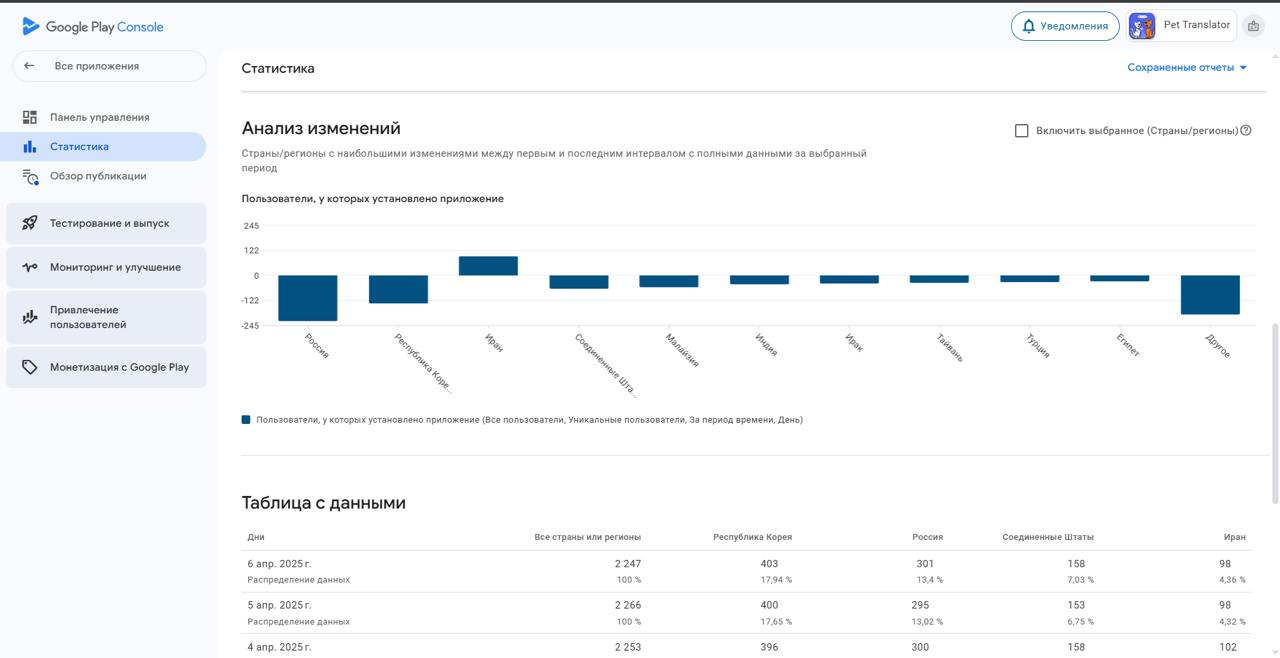This screenshot has height=658, width=1280.
Task: Go back using Все приложения arrow
Action: [x=29, y=65]
